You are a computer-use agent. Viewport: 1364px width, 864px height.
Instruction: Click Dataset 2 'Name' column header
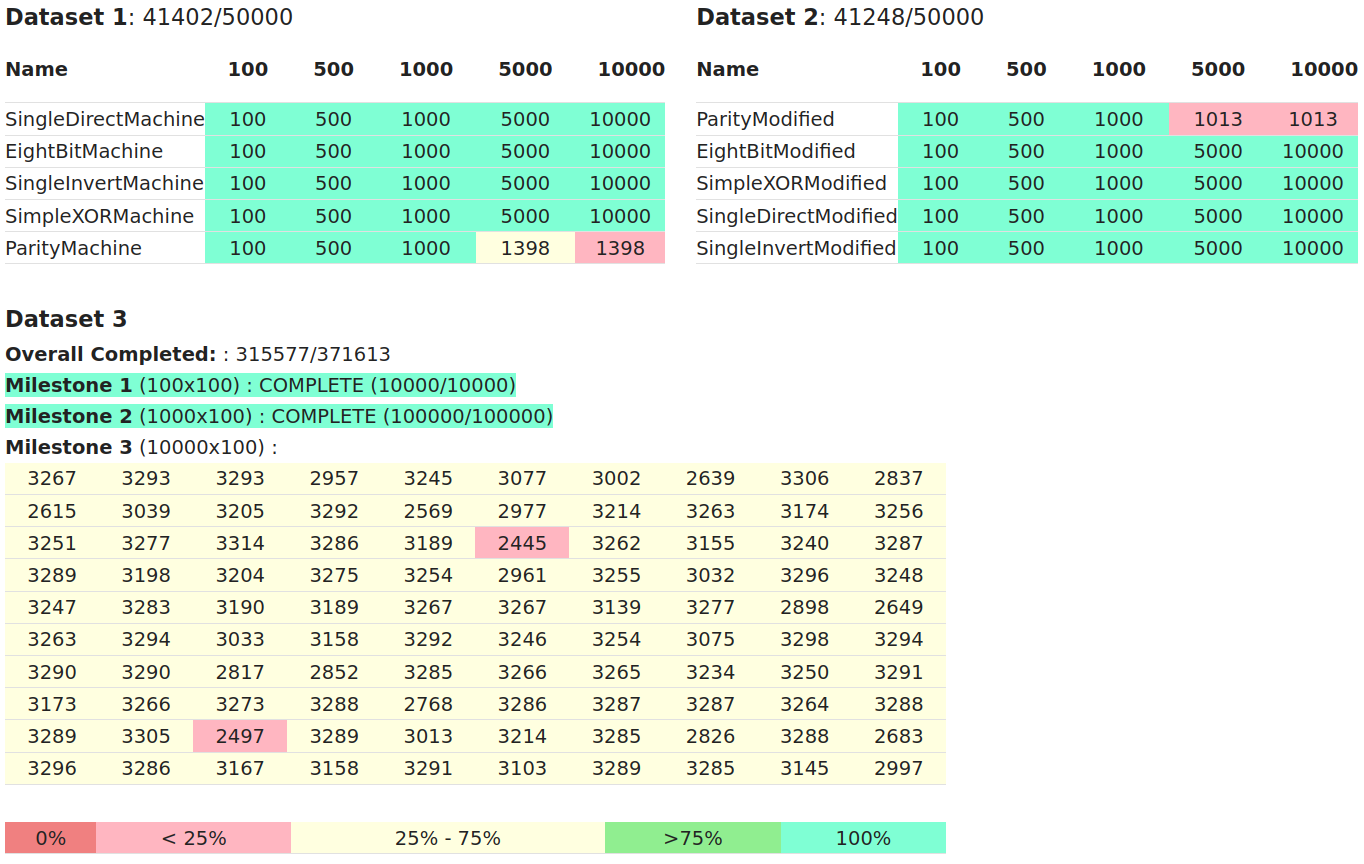(x=728, y=69)
